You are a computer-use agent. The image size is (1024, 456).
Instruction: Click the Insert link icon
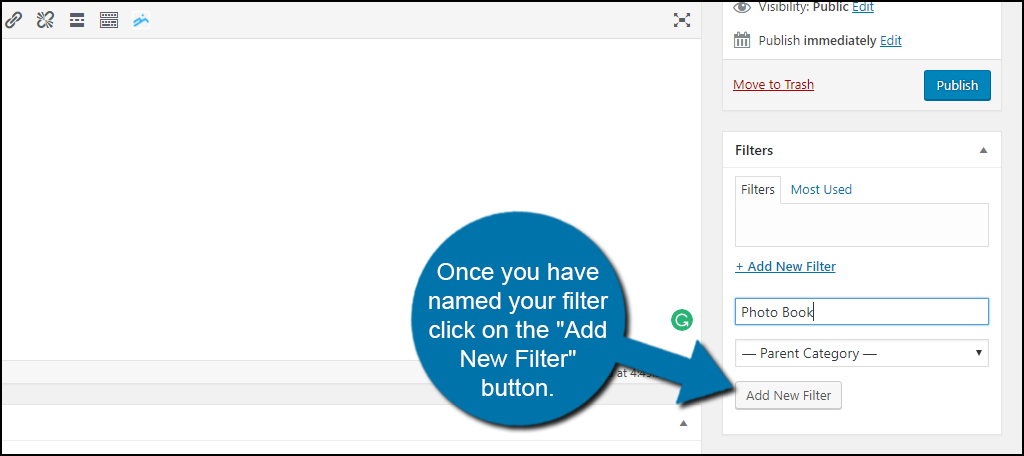[x=13, y=20]
